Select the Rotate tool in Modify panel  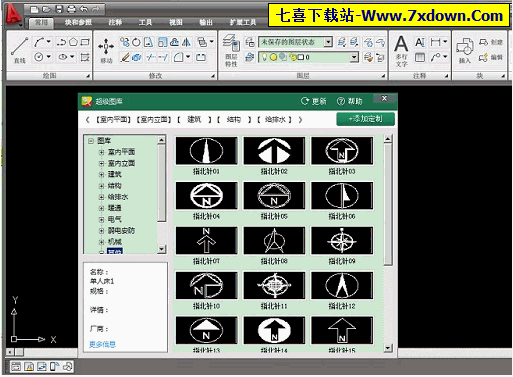(x=136, y=42)
